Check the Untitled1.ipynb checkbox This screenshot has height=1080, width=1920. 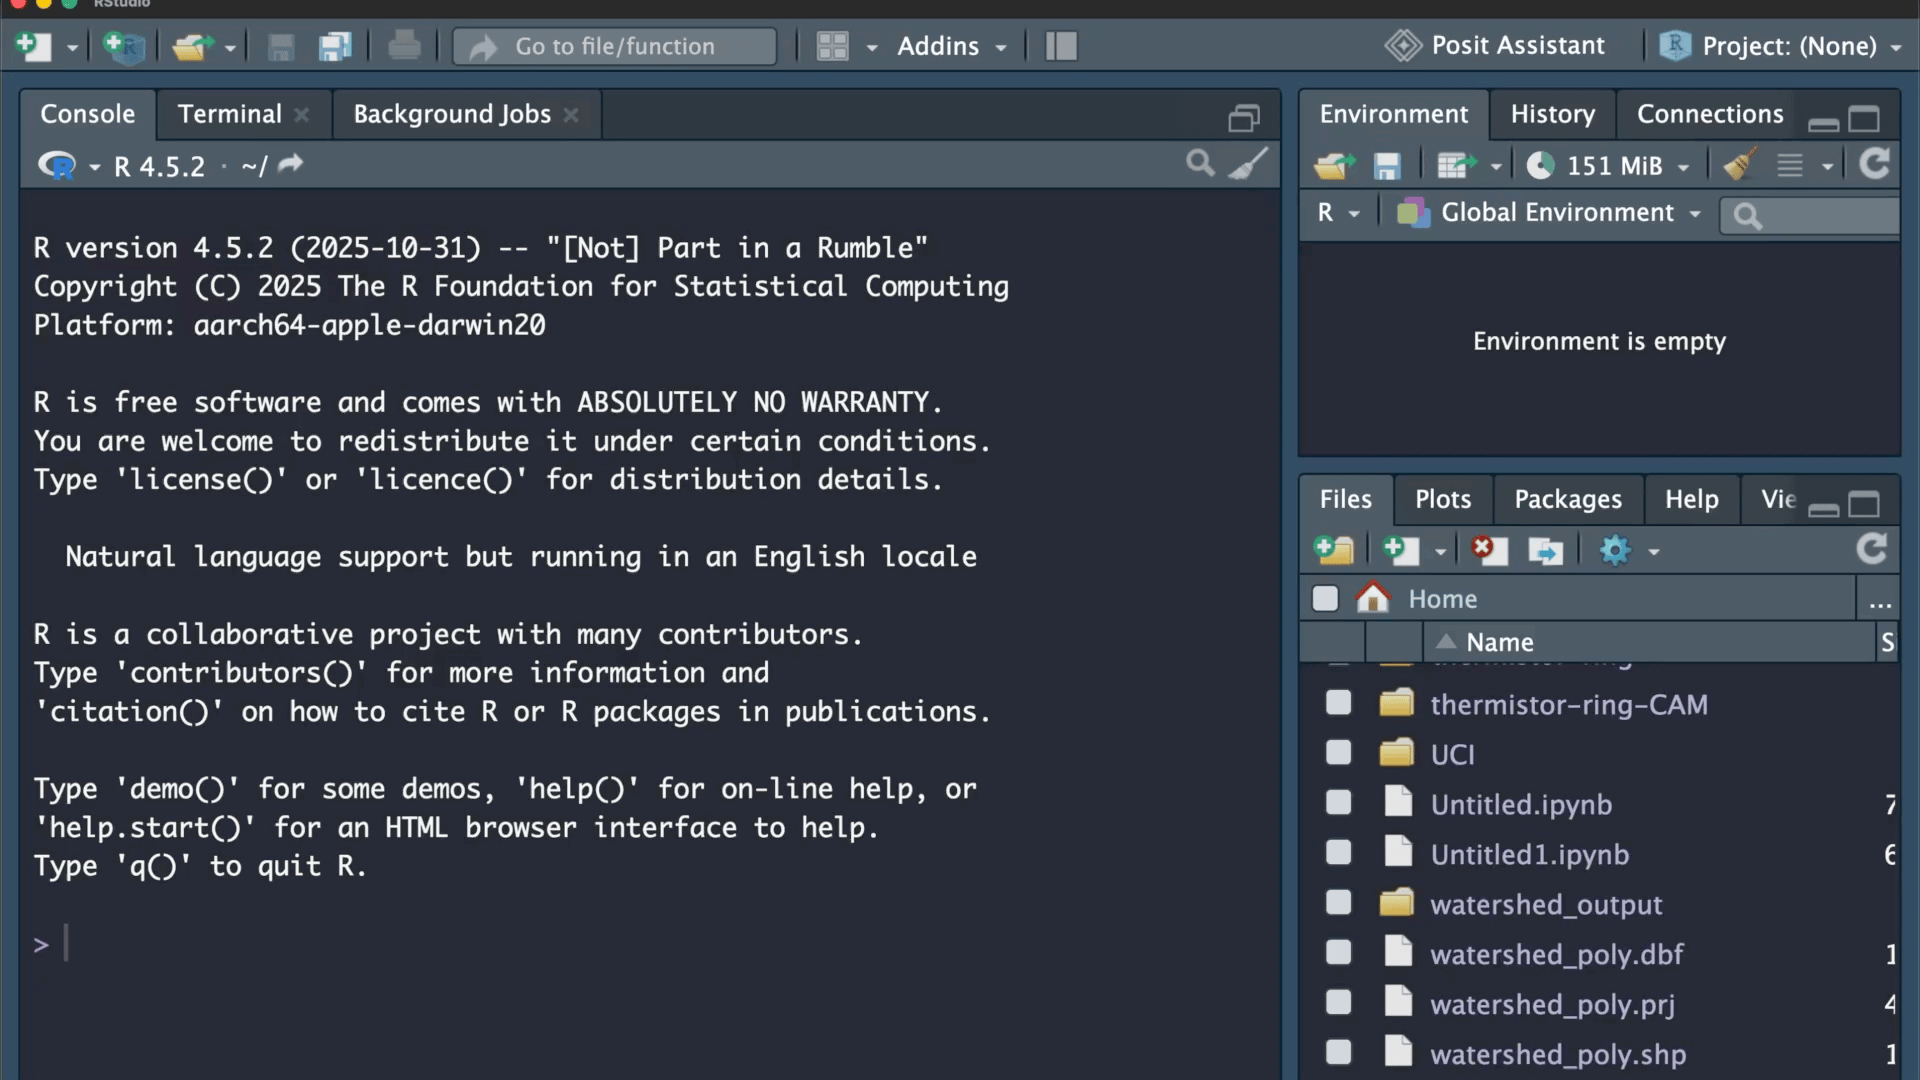coord(1338,852)
